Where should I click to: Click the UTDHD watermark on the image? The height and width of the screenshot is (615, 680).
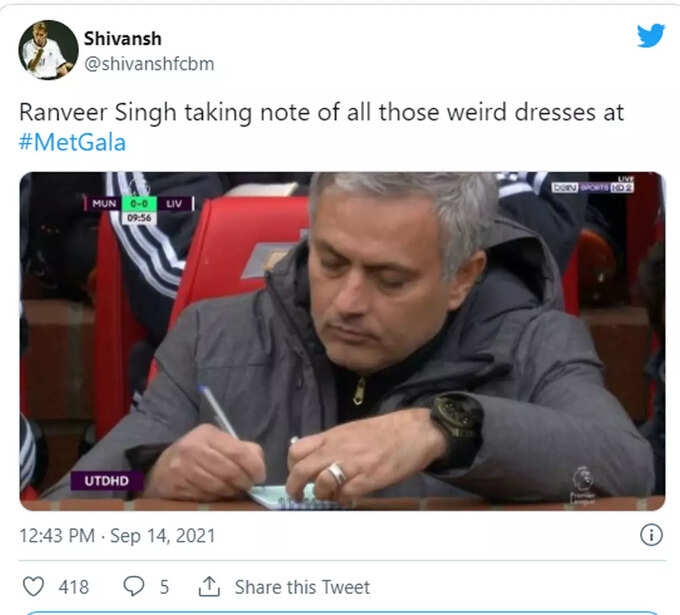click(x=107, y=481)
